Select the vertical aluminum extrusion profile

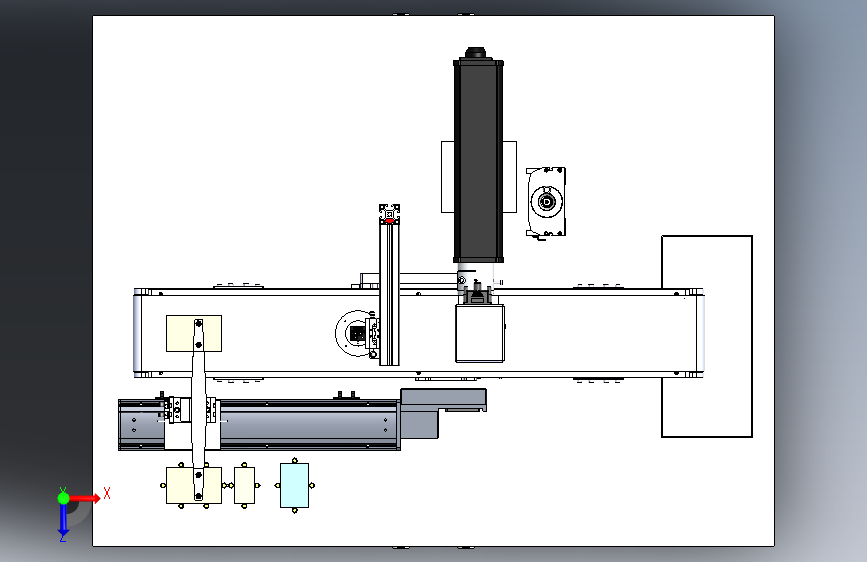tap(389, 292)
